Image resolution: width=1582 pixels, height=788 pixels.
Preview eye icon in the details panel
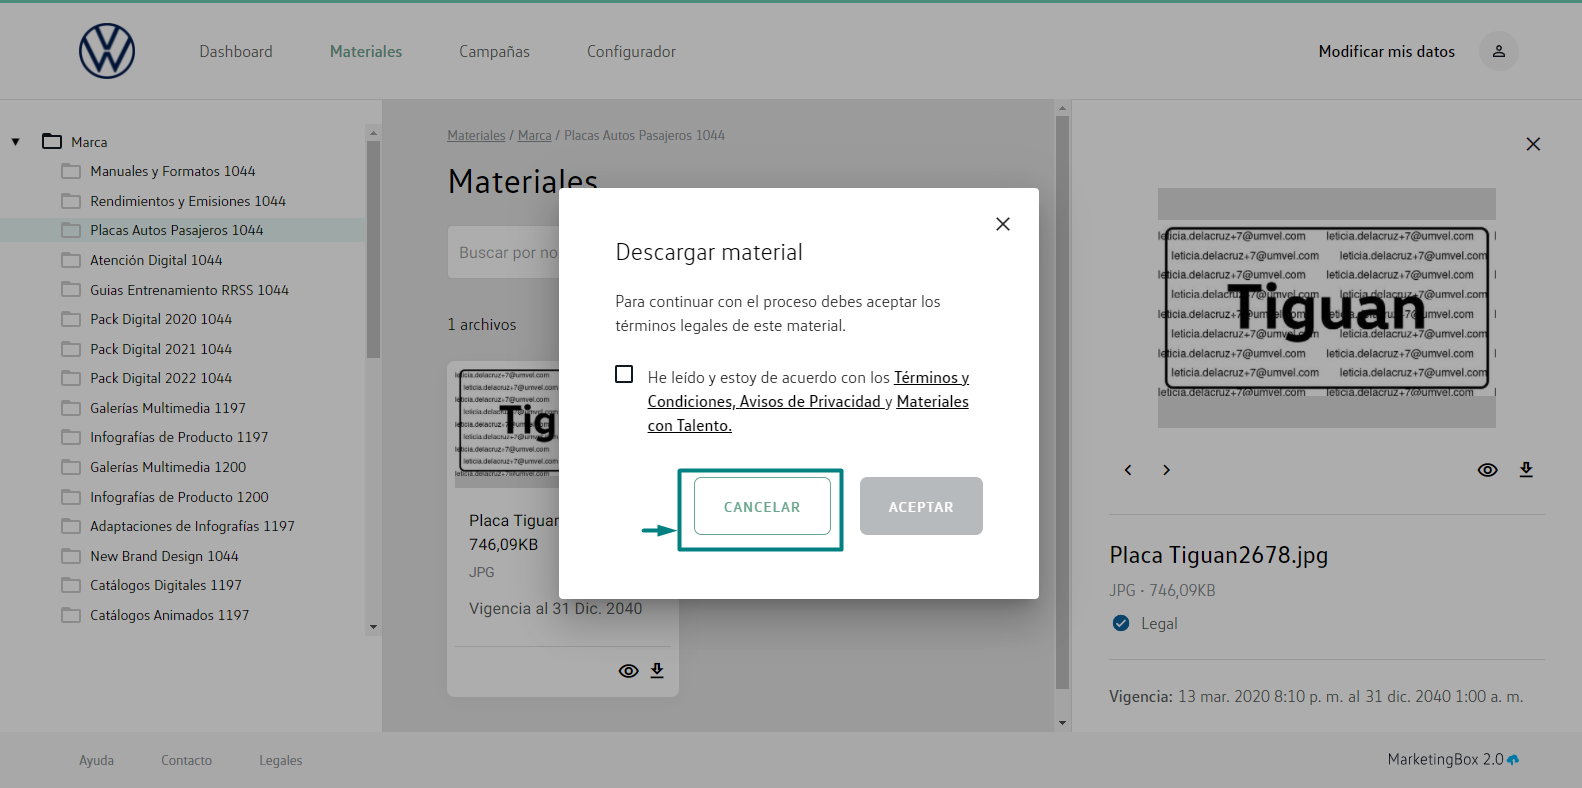tap(1488, 470)
